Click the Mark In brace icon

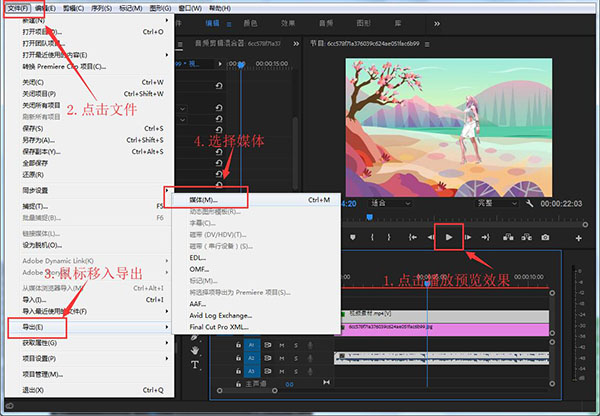tap(372, 237)
